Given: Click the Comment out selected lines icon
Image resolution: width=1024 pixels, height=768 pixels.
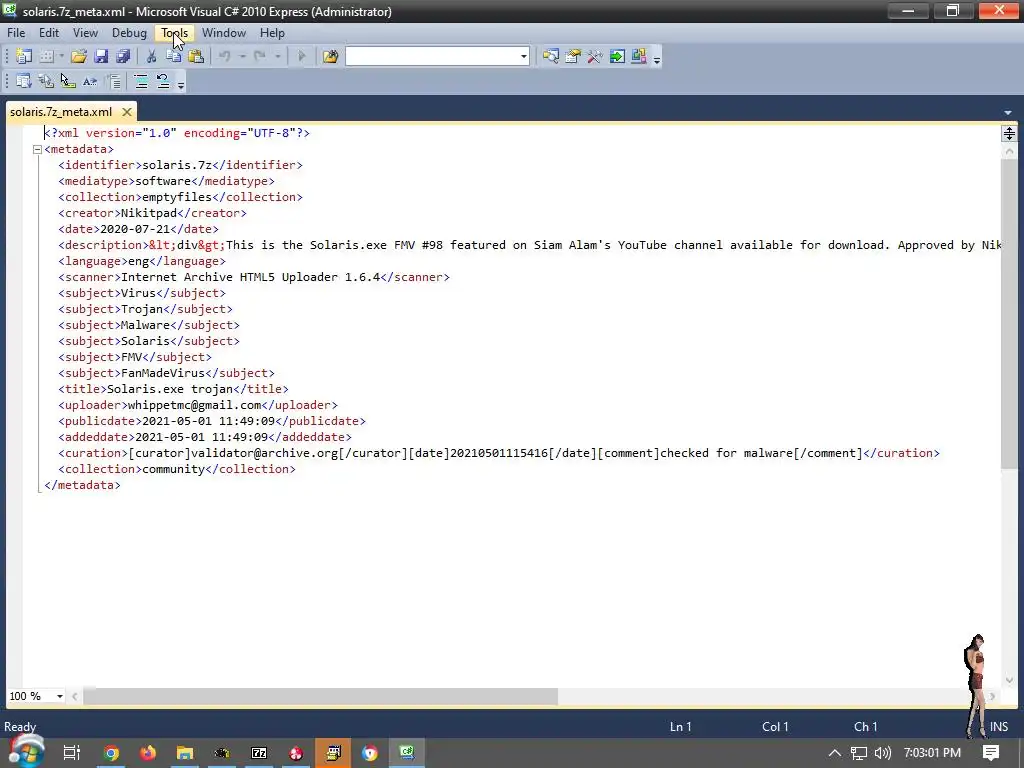Looking at the screenshot, I should pos(140,82).
